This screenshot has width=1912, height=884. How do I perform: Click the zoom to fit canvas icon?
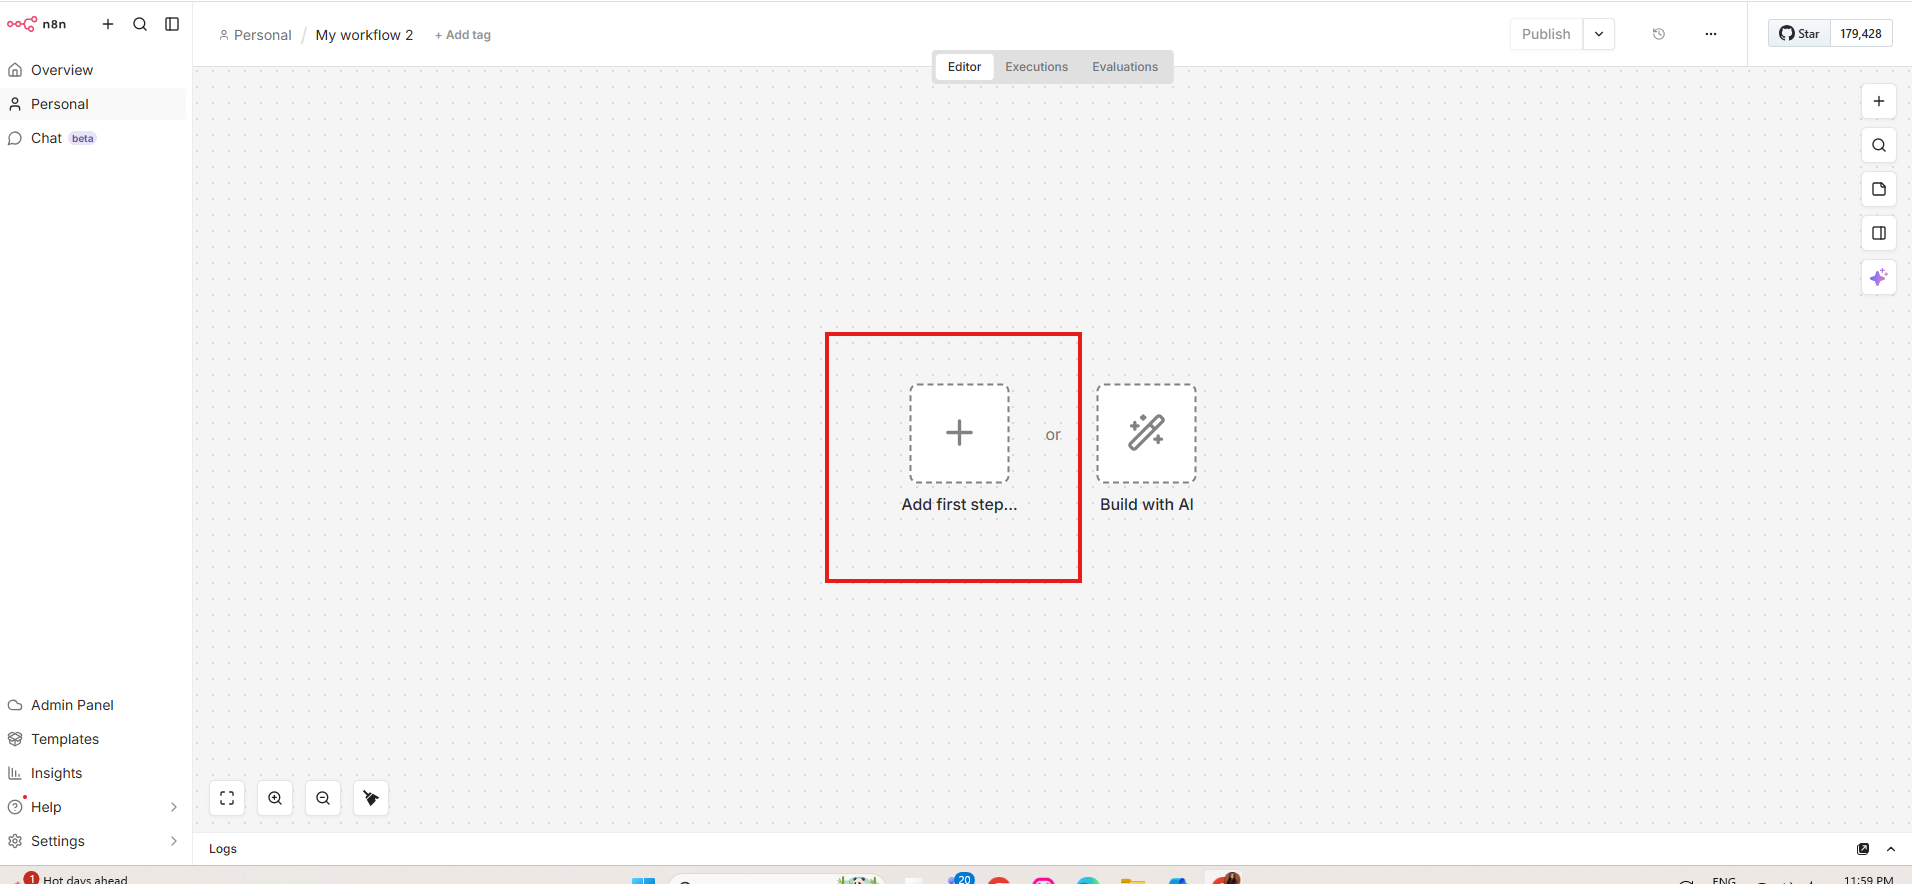[227, 798]
